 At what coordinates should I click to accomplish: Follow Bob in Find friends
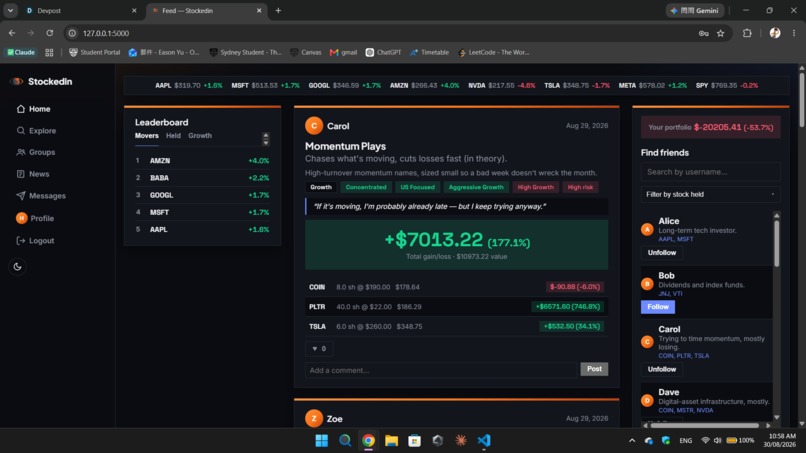(658, 307)
